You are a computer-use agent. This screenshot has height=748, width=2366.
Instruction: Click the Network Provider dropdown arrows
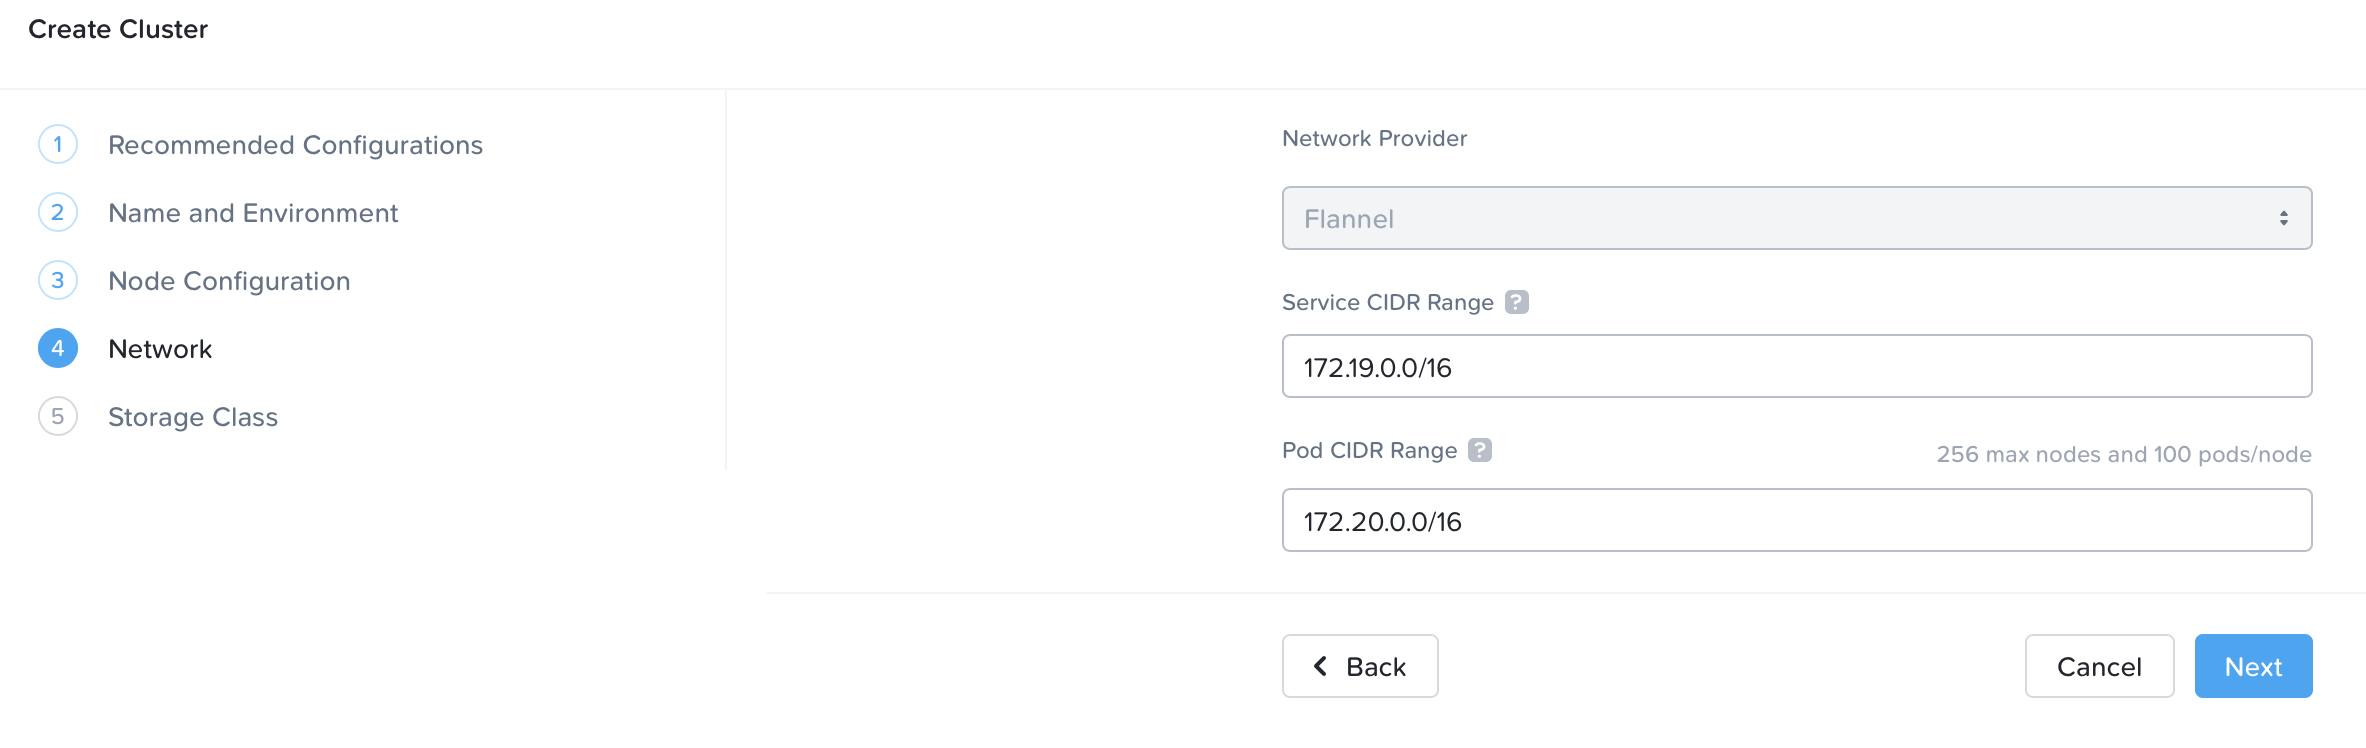pos(2284,218)
